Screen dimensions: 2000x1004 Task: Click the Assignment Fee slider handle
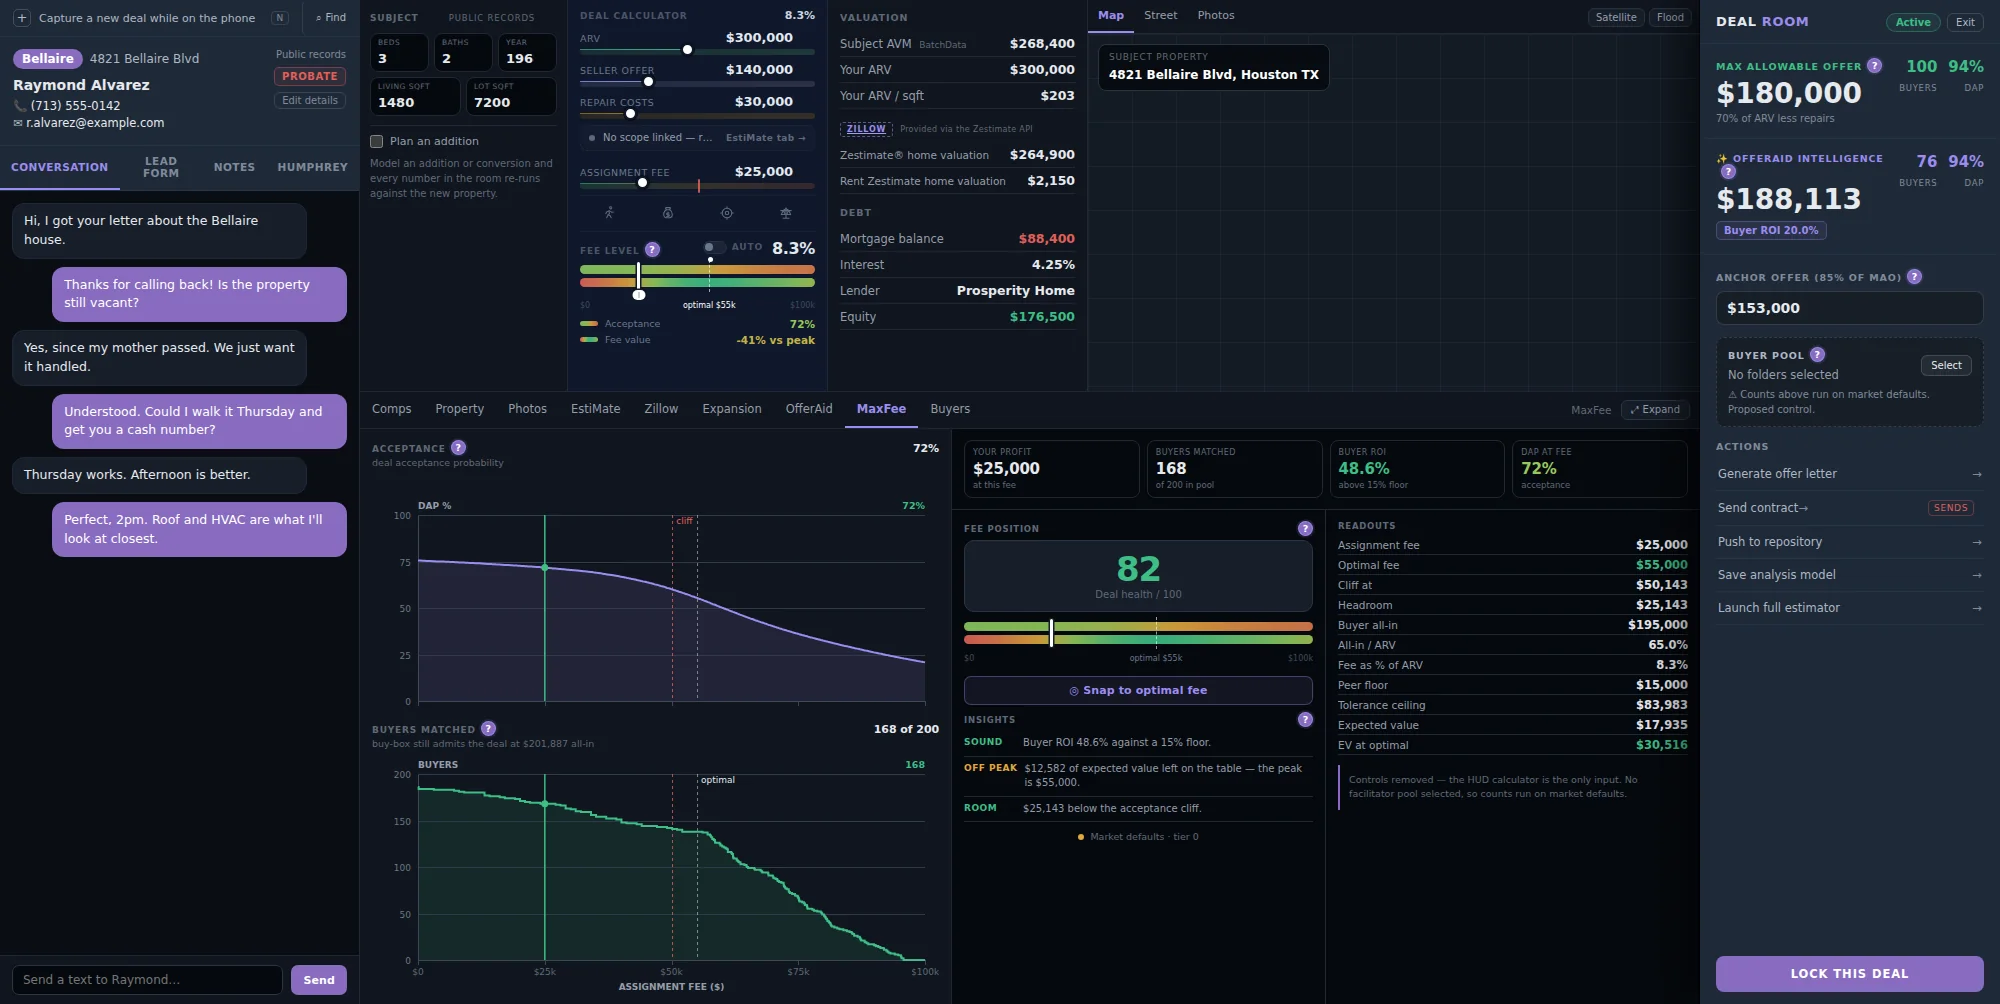(x=641, y=185)
